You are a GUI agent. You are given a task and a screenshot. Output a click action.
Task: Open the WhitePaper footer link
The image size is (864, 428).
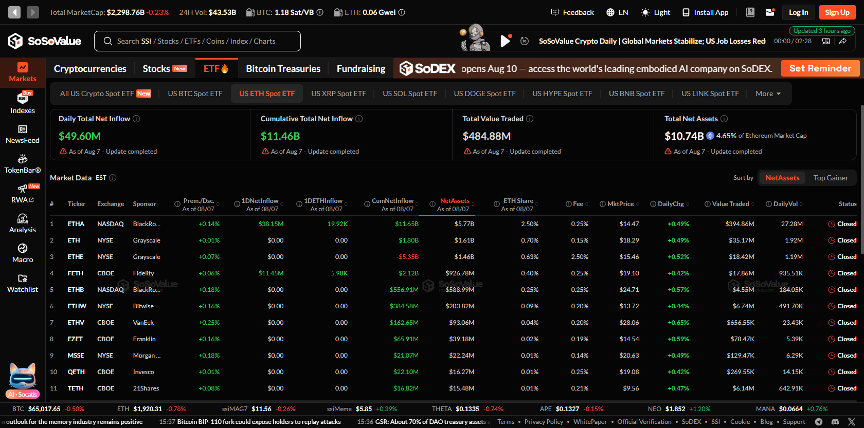589,421
